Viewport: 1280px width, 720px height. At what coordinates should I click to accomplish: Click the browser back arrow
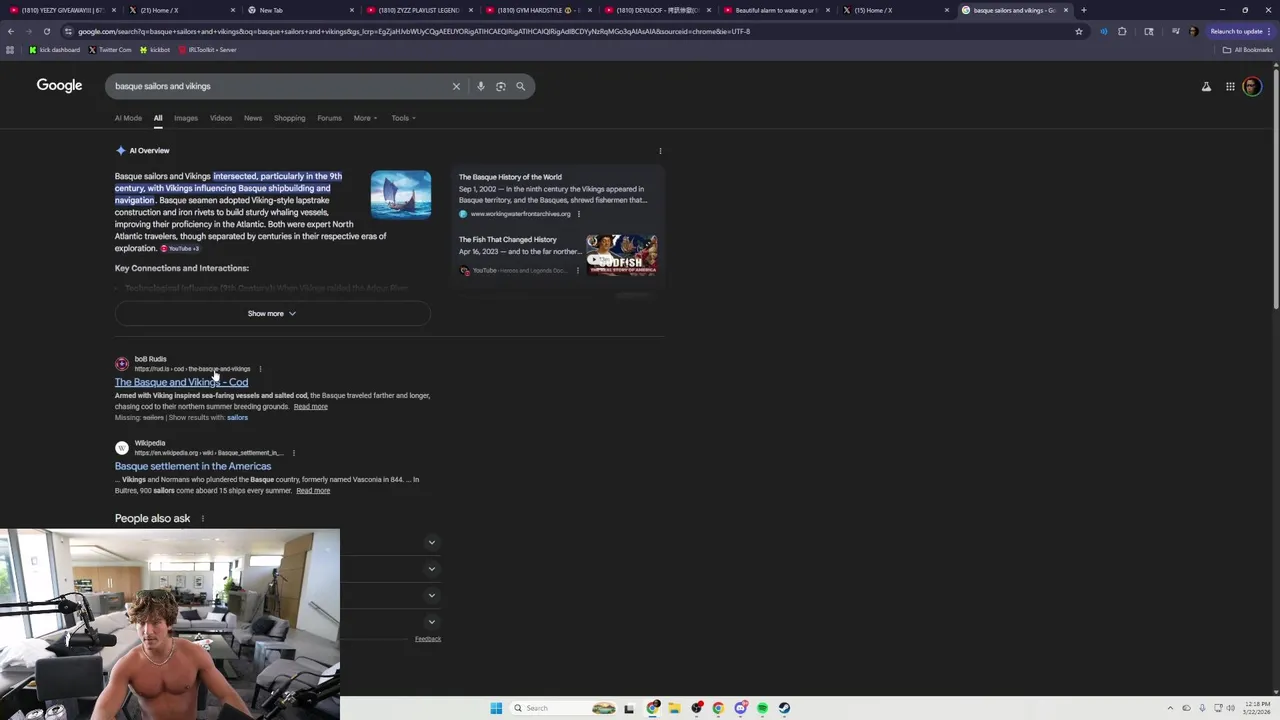click(11, 31)
